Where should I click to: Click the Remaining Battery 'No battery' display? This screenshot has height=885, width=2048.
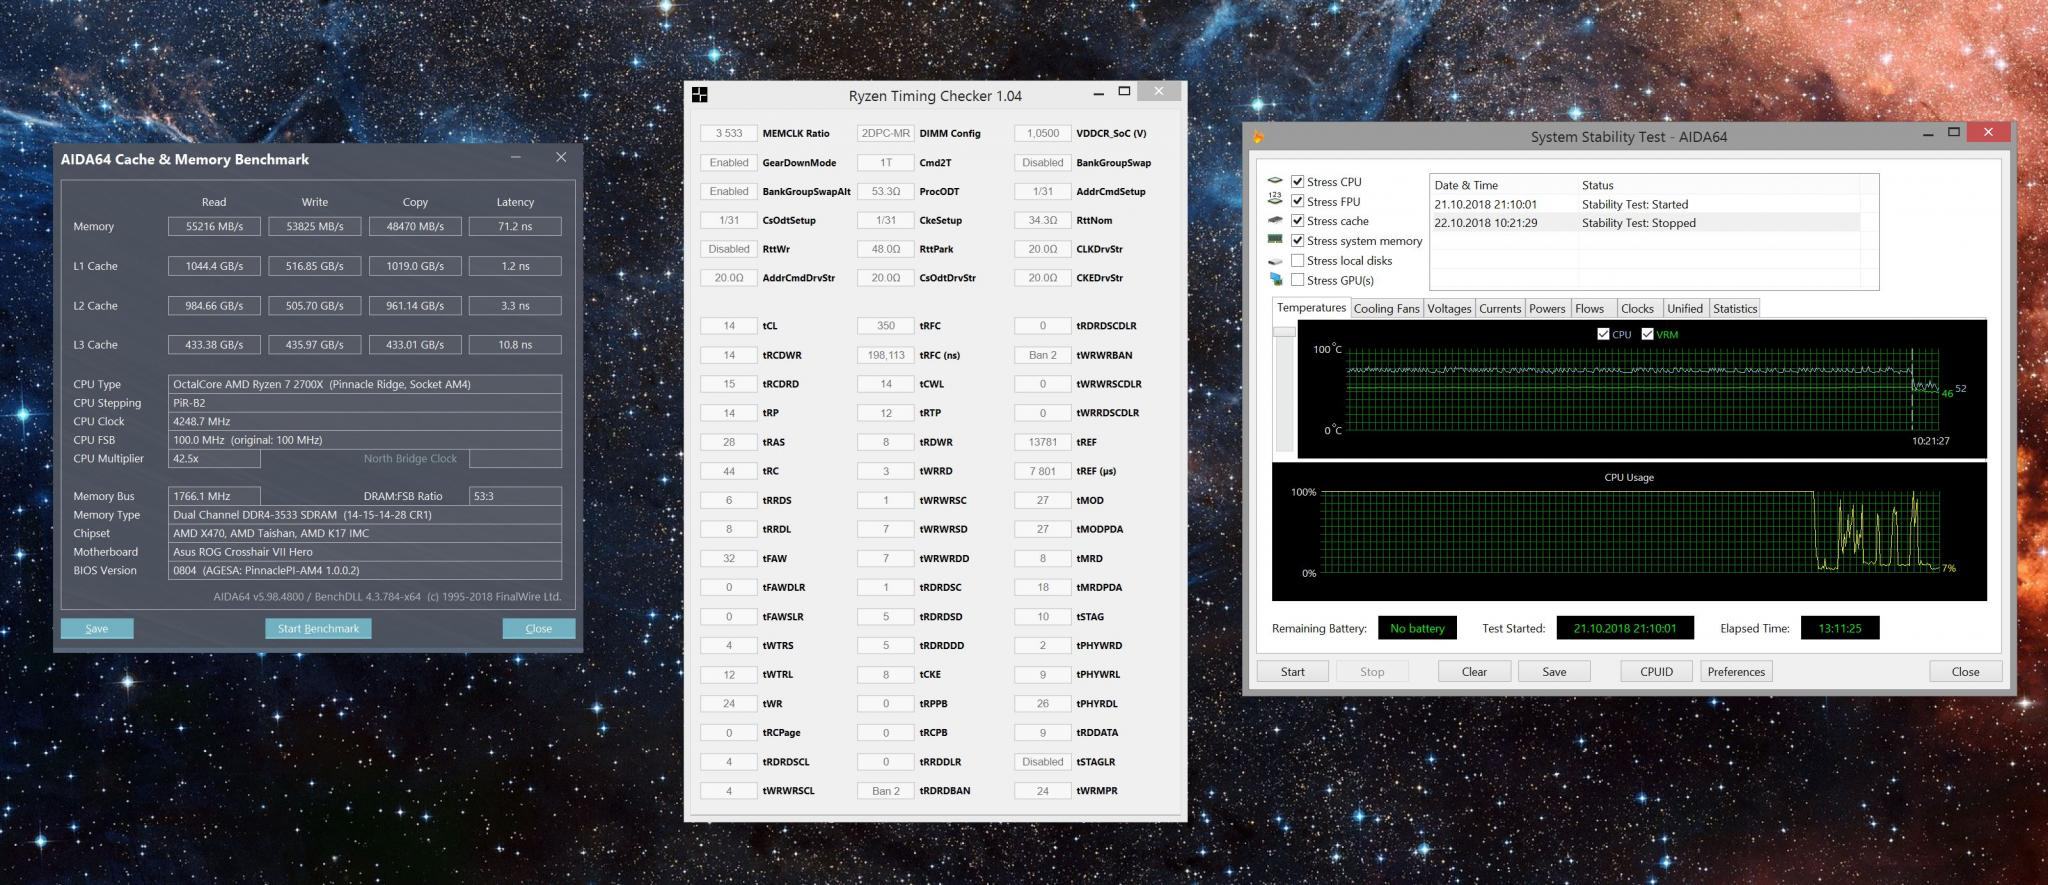[x=1417, y=628]
